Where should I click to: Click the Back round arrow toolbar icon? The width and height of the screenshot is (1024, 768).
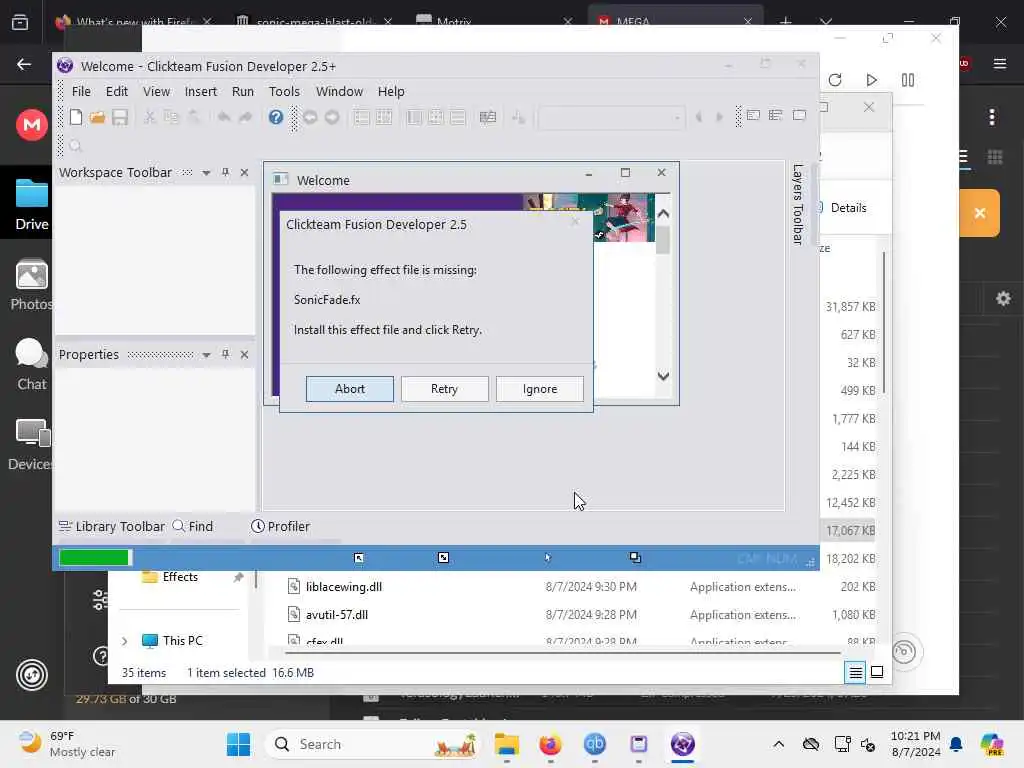click(310, 118)
